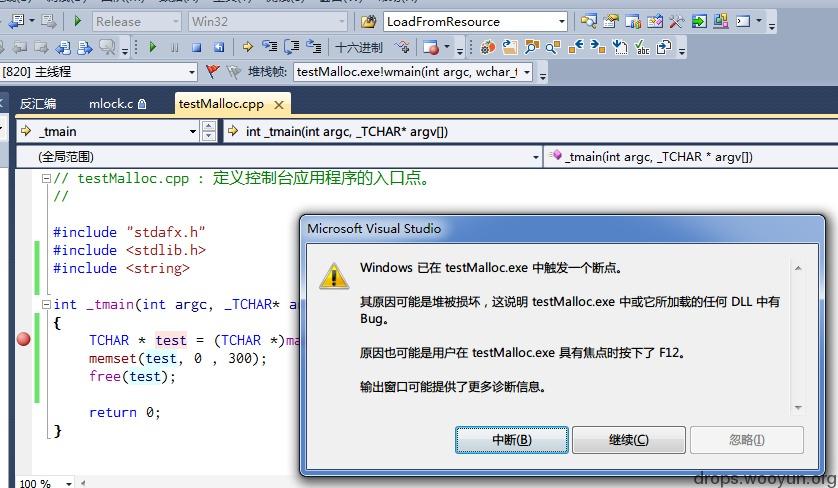Click the Visual Assist tomato options icon
Viewport: 838px width, 488px height.
[x=487, y=48]
